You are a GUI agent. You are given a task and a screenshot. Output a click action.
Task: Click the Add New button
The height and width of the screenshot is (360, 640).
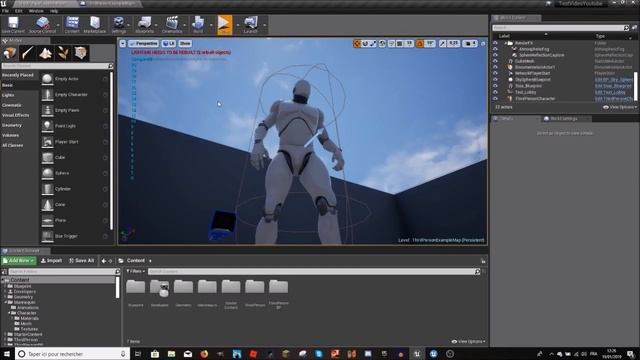point(19,260)
